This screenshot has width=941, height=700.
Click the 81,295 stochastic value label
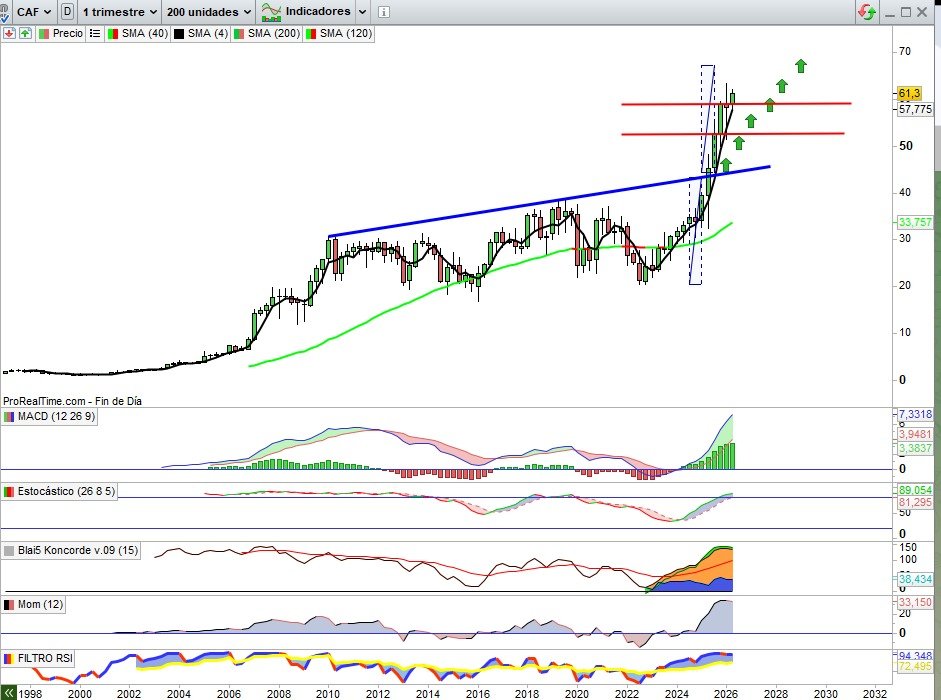(915, 502)
